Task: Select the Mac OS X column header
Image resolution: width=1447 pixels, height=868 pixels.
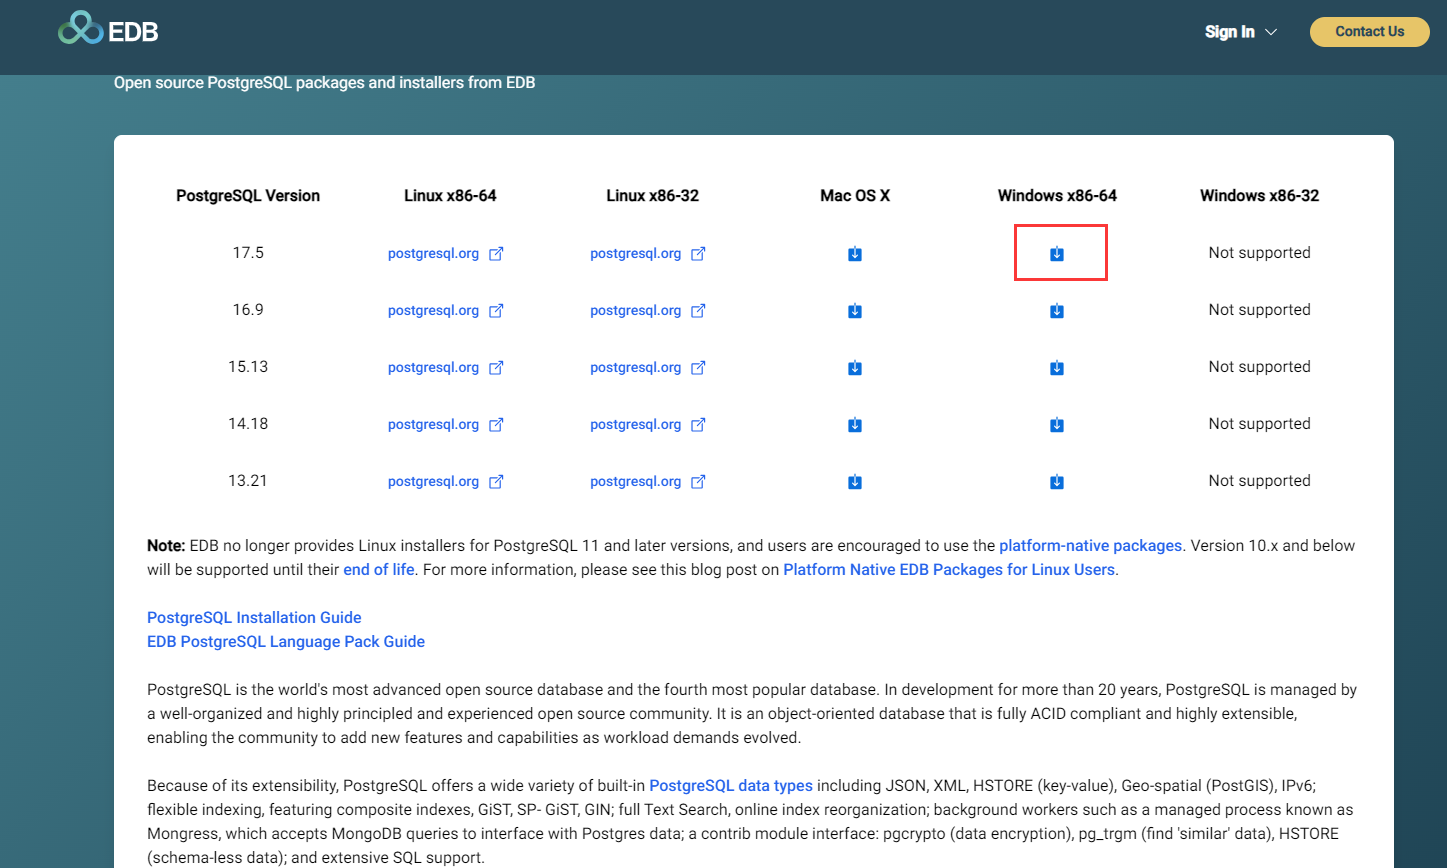Action: click(x=855, y=196)
